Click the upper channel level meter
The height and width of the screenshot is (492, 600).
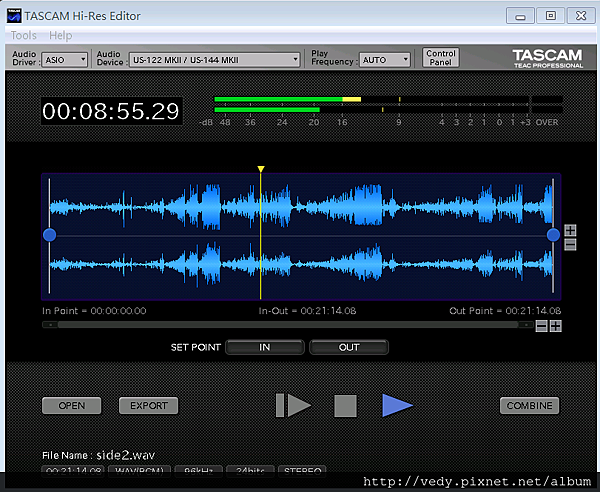(x=388, y=99)
